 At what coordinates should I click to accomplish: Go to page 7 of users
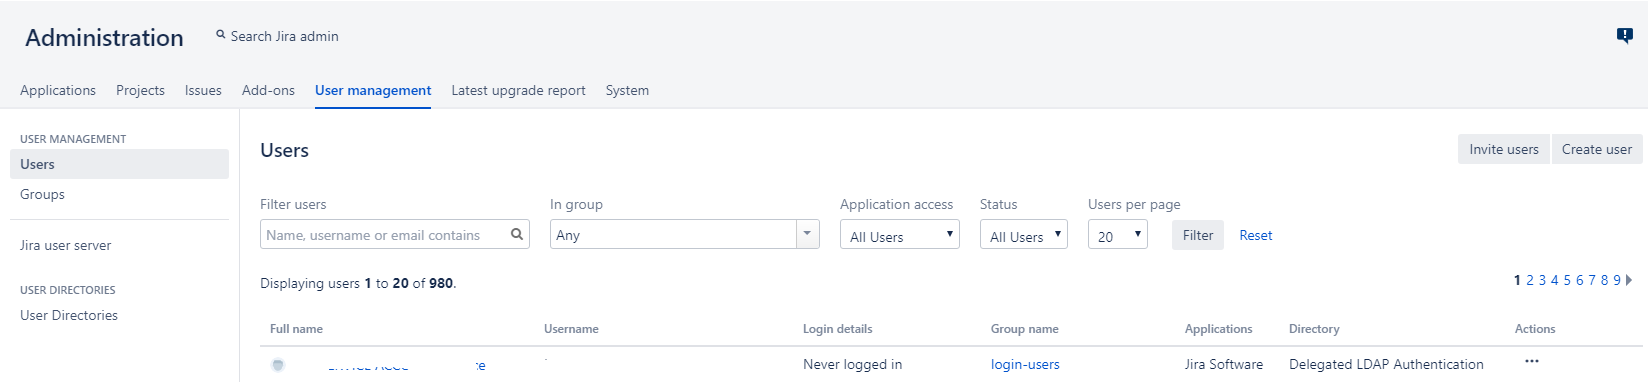click(x=1592, y=281)
